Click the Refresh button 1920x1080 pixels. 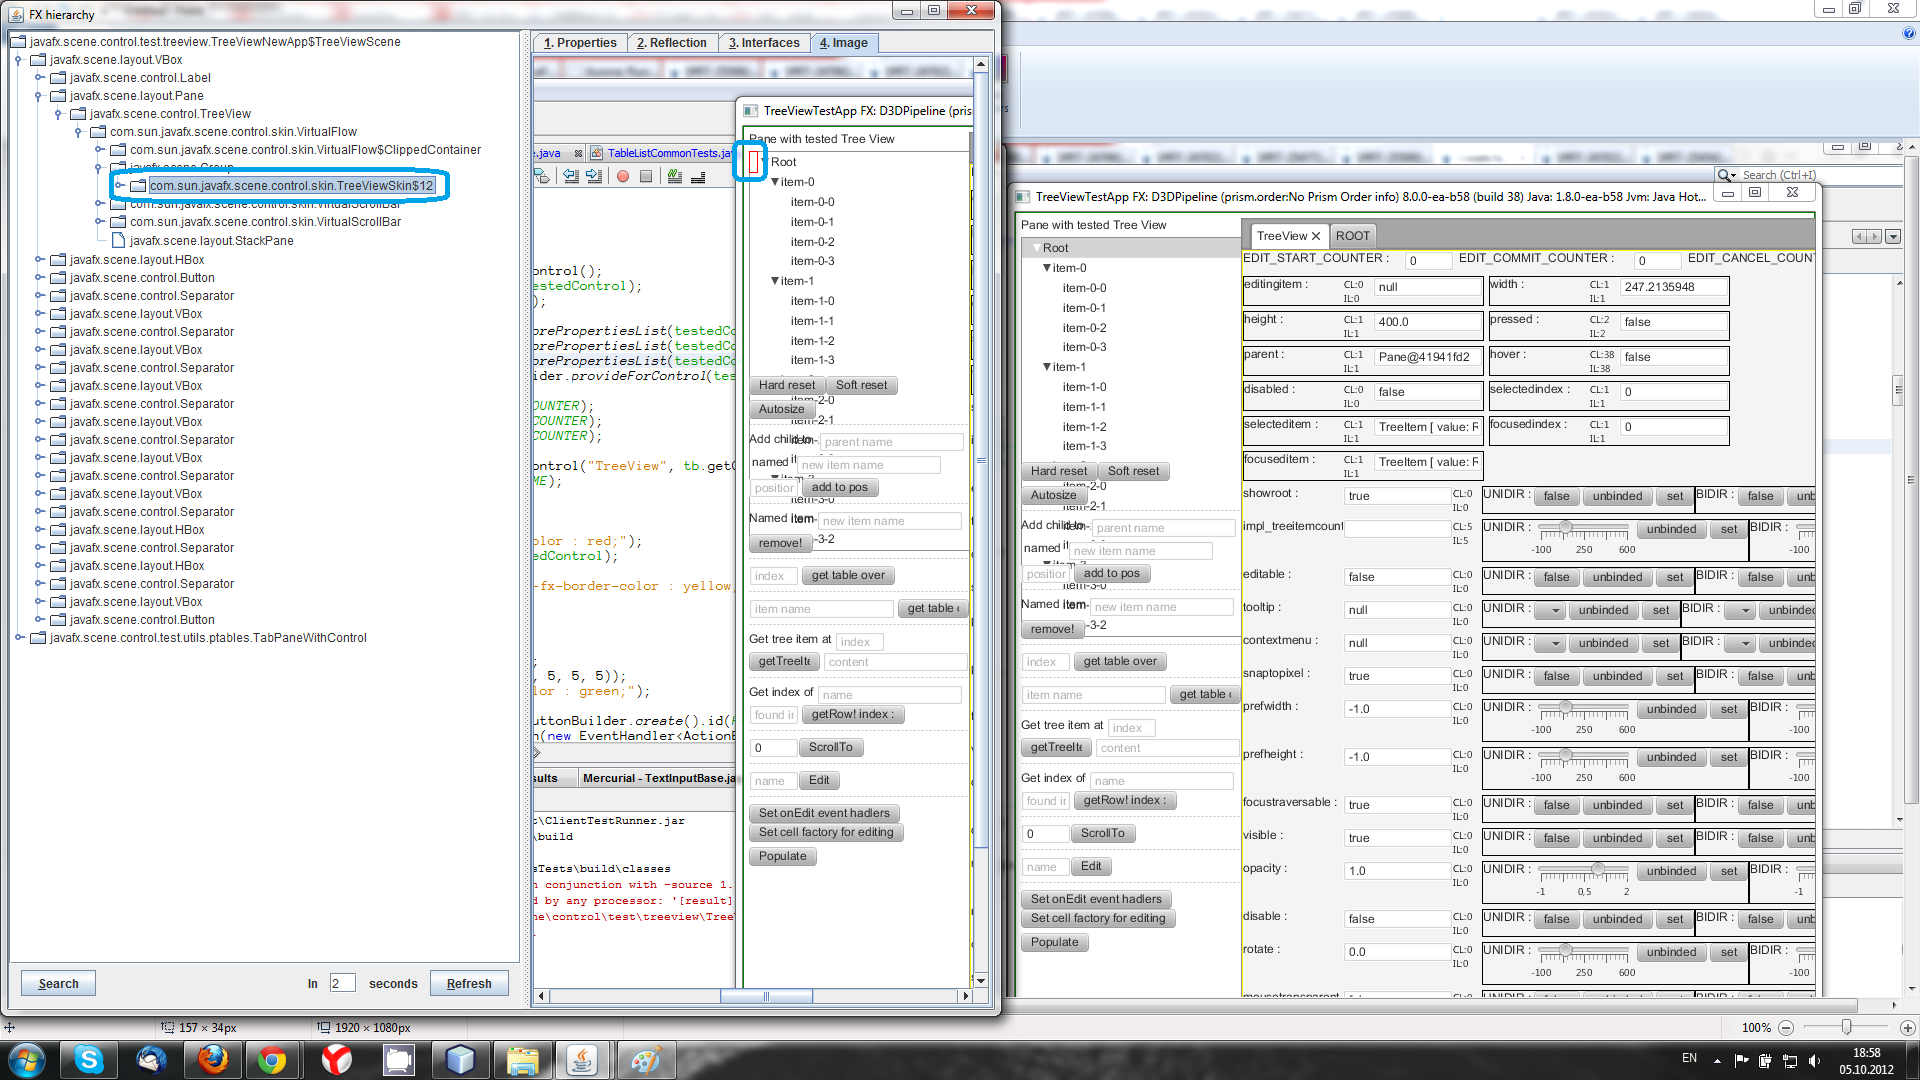pos(468,984)
